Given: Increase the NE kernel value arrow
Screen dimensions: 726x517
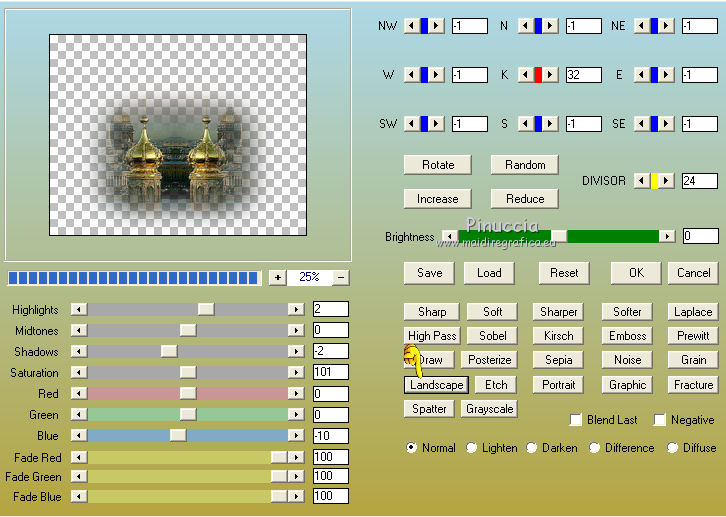Looking at the screenshot, I should [666, 25].
